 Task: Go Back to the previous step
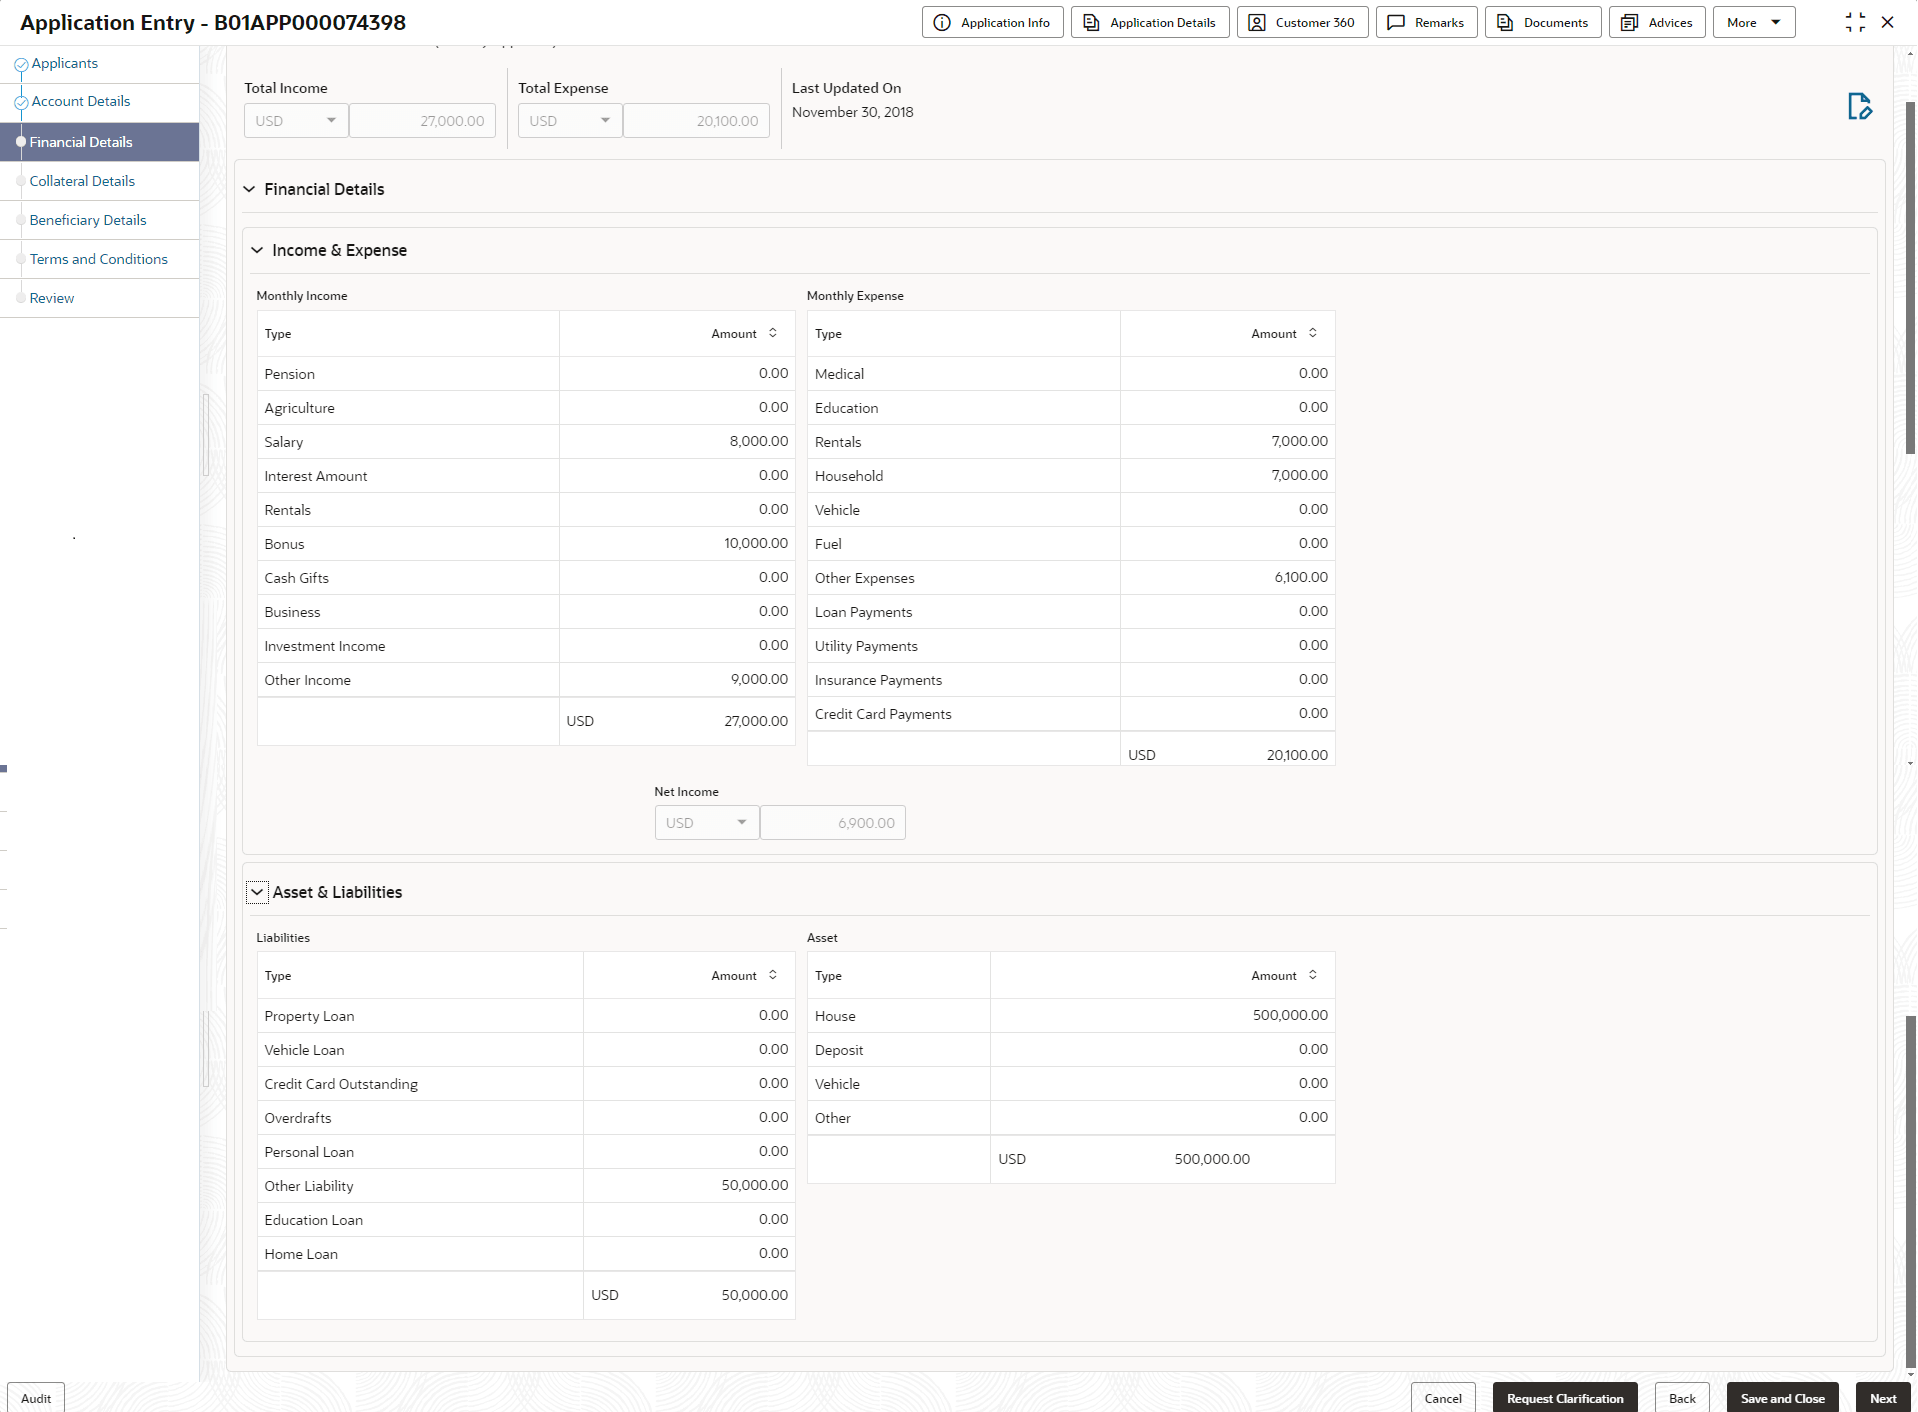(1682, 1398)
